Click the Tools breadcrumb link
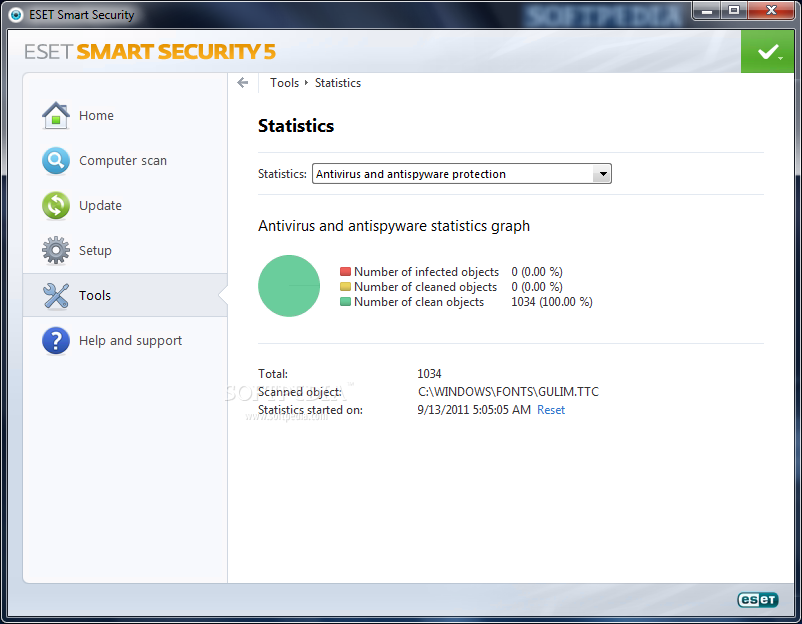The height and width of the screenshot is (624, 802). coord(284,83)
